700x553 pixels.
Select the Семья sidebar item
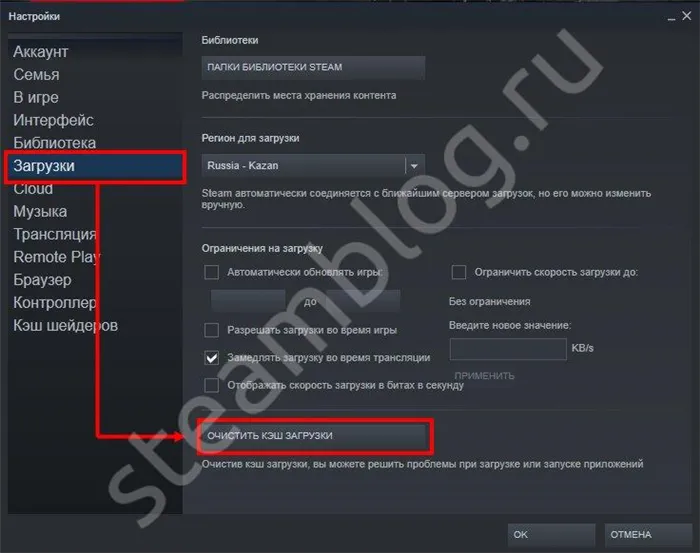pyautogui.click(x=36, y=75)
